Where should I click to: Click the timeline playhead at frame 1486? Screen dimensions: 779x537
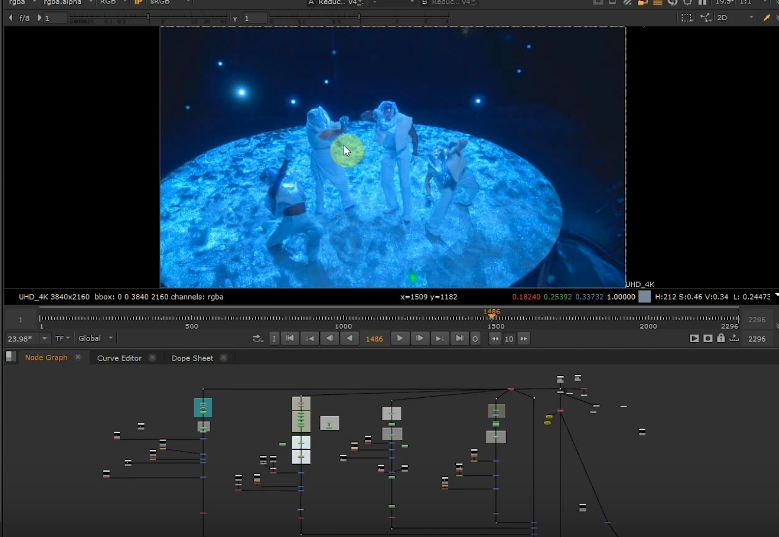[492, 316]
